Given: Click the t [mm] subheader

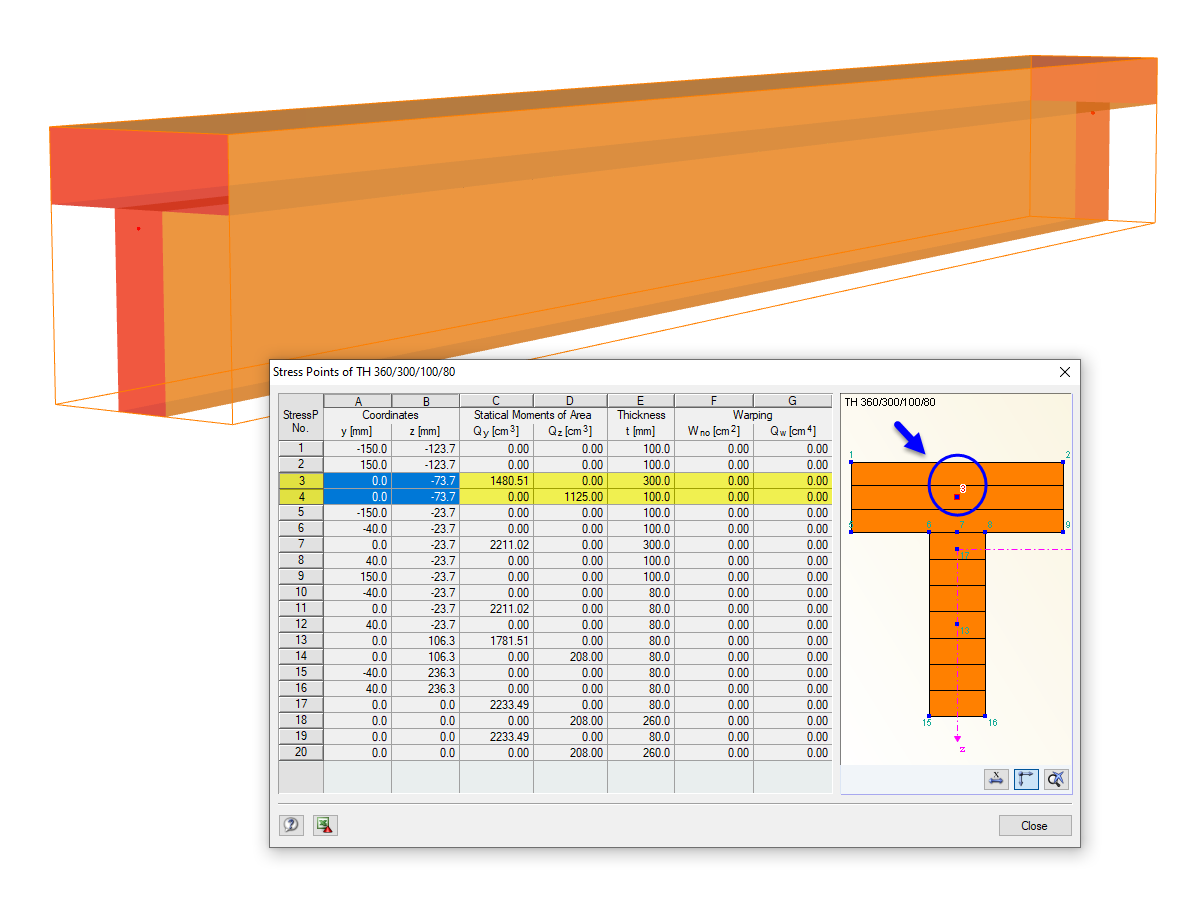Looking at the screenshot, I should click(x=641, y=431).
